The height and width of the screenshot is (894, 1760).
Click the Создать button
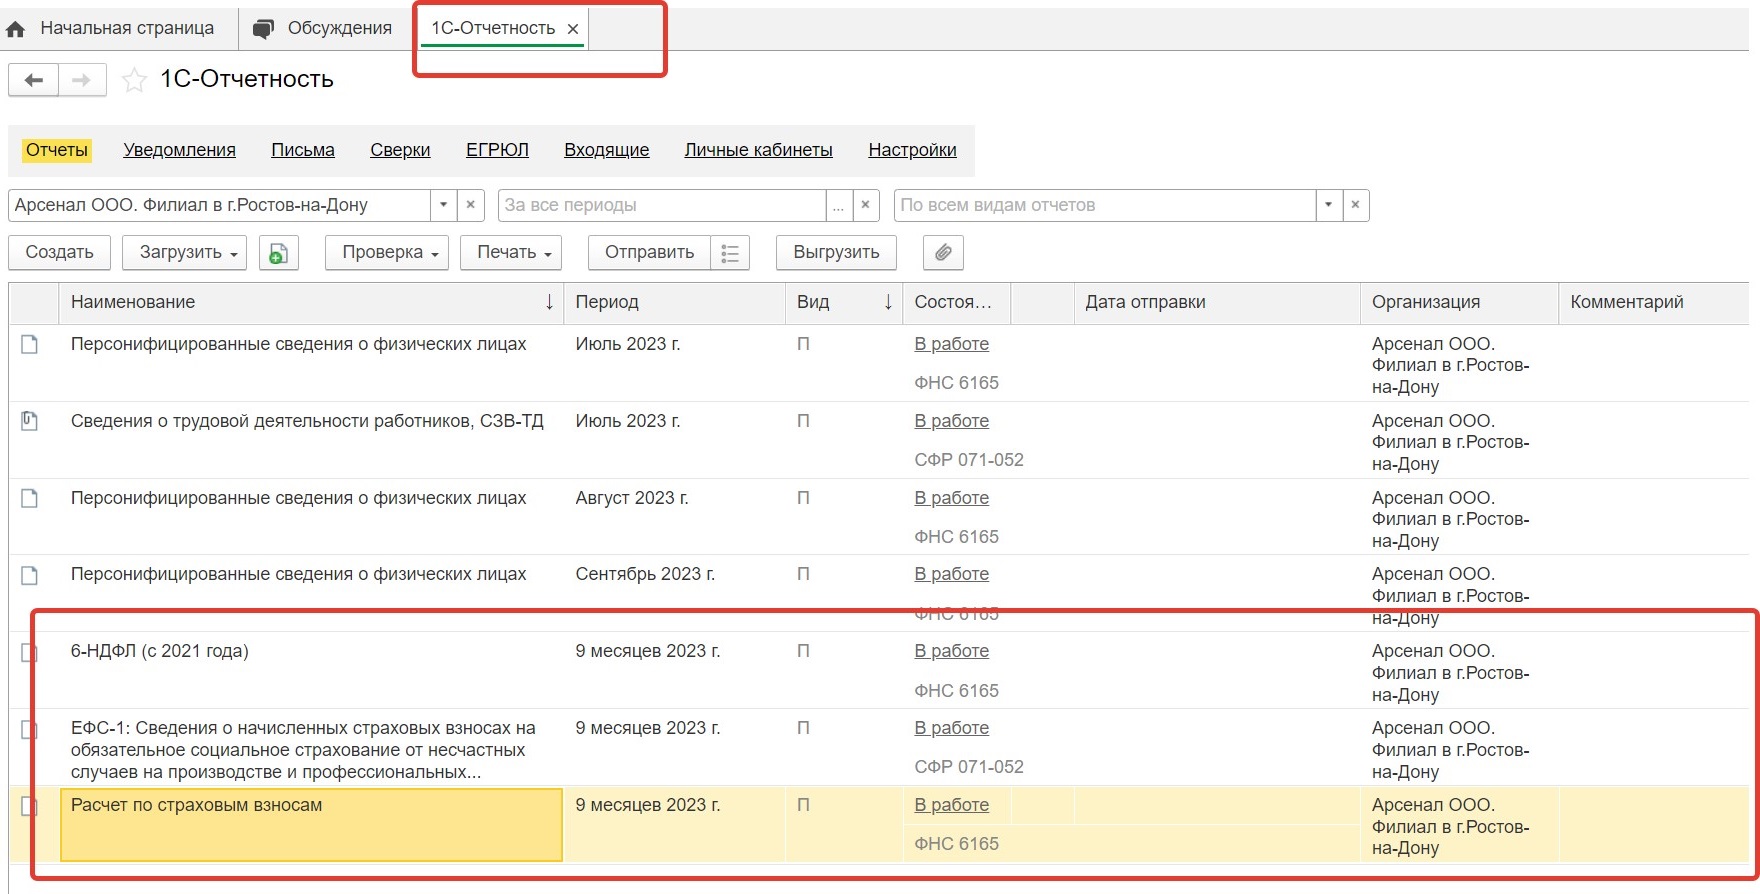(x=60, y=253)
